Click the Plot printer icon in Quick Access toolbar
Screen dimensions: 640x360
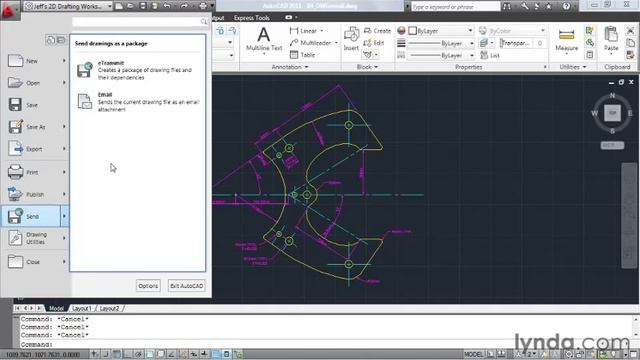(203, 6)
